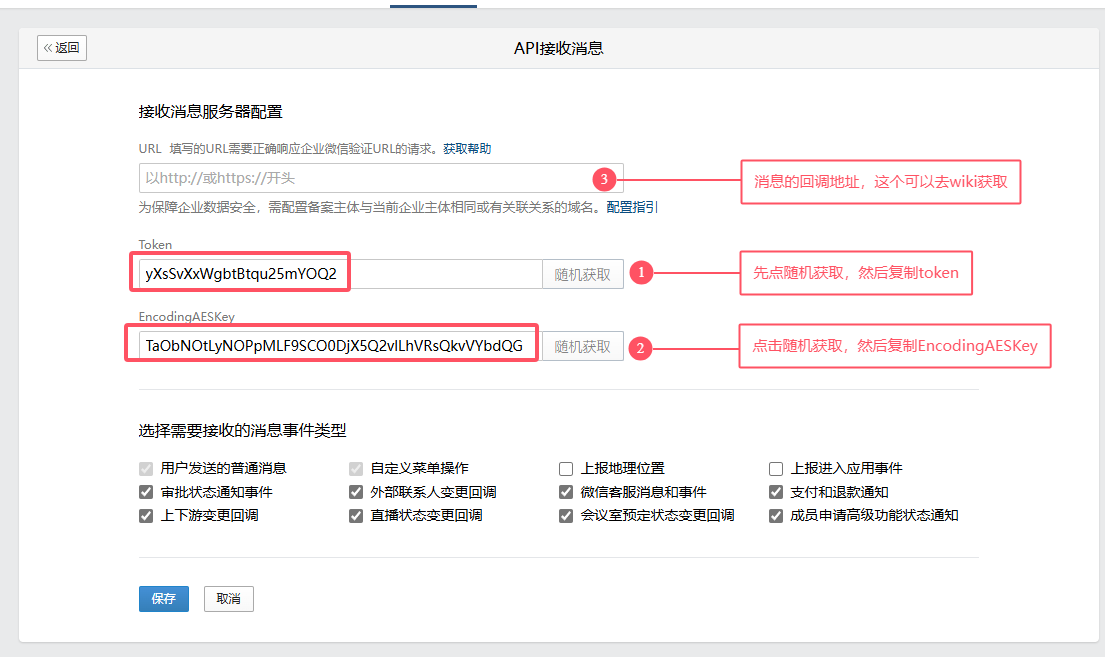The height and width of the screenshot is (657, 1105).
Task: Focus the URL input field
Action: pos(381,178)
